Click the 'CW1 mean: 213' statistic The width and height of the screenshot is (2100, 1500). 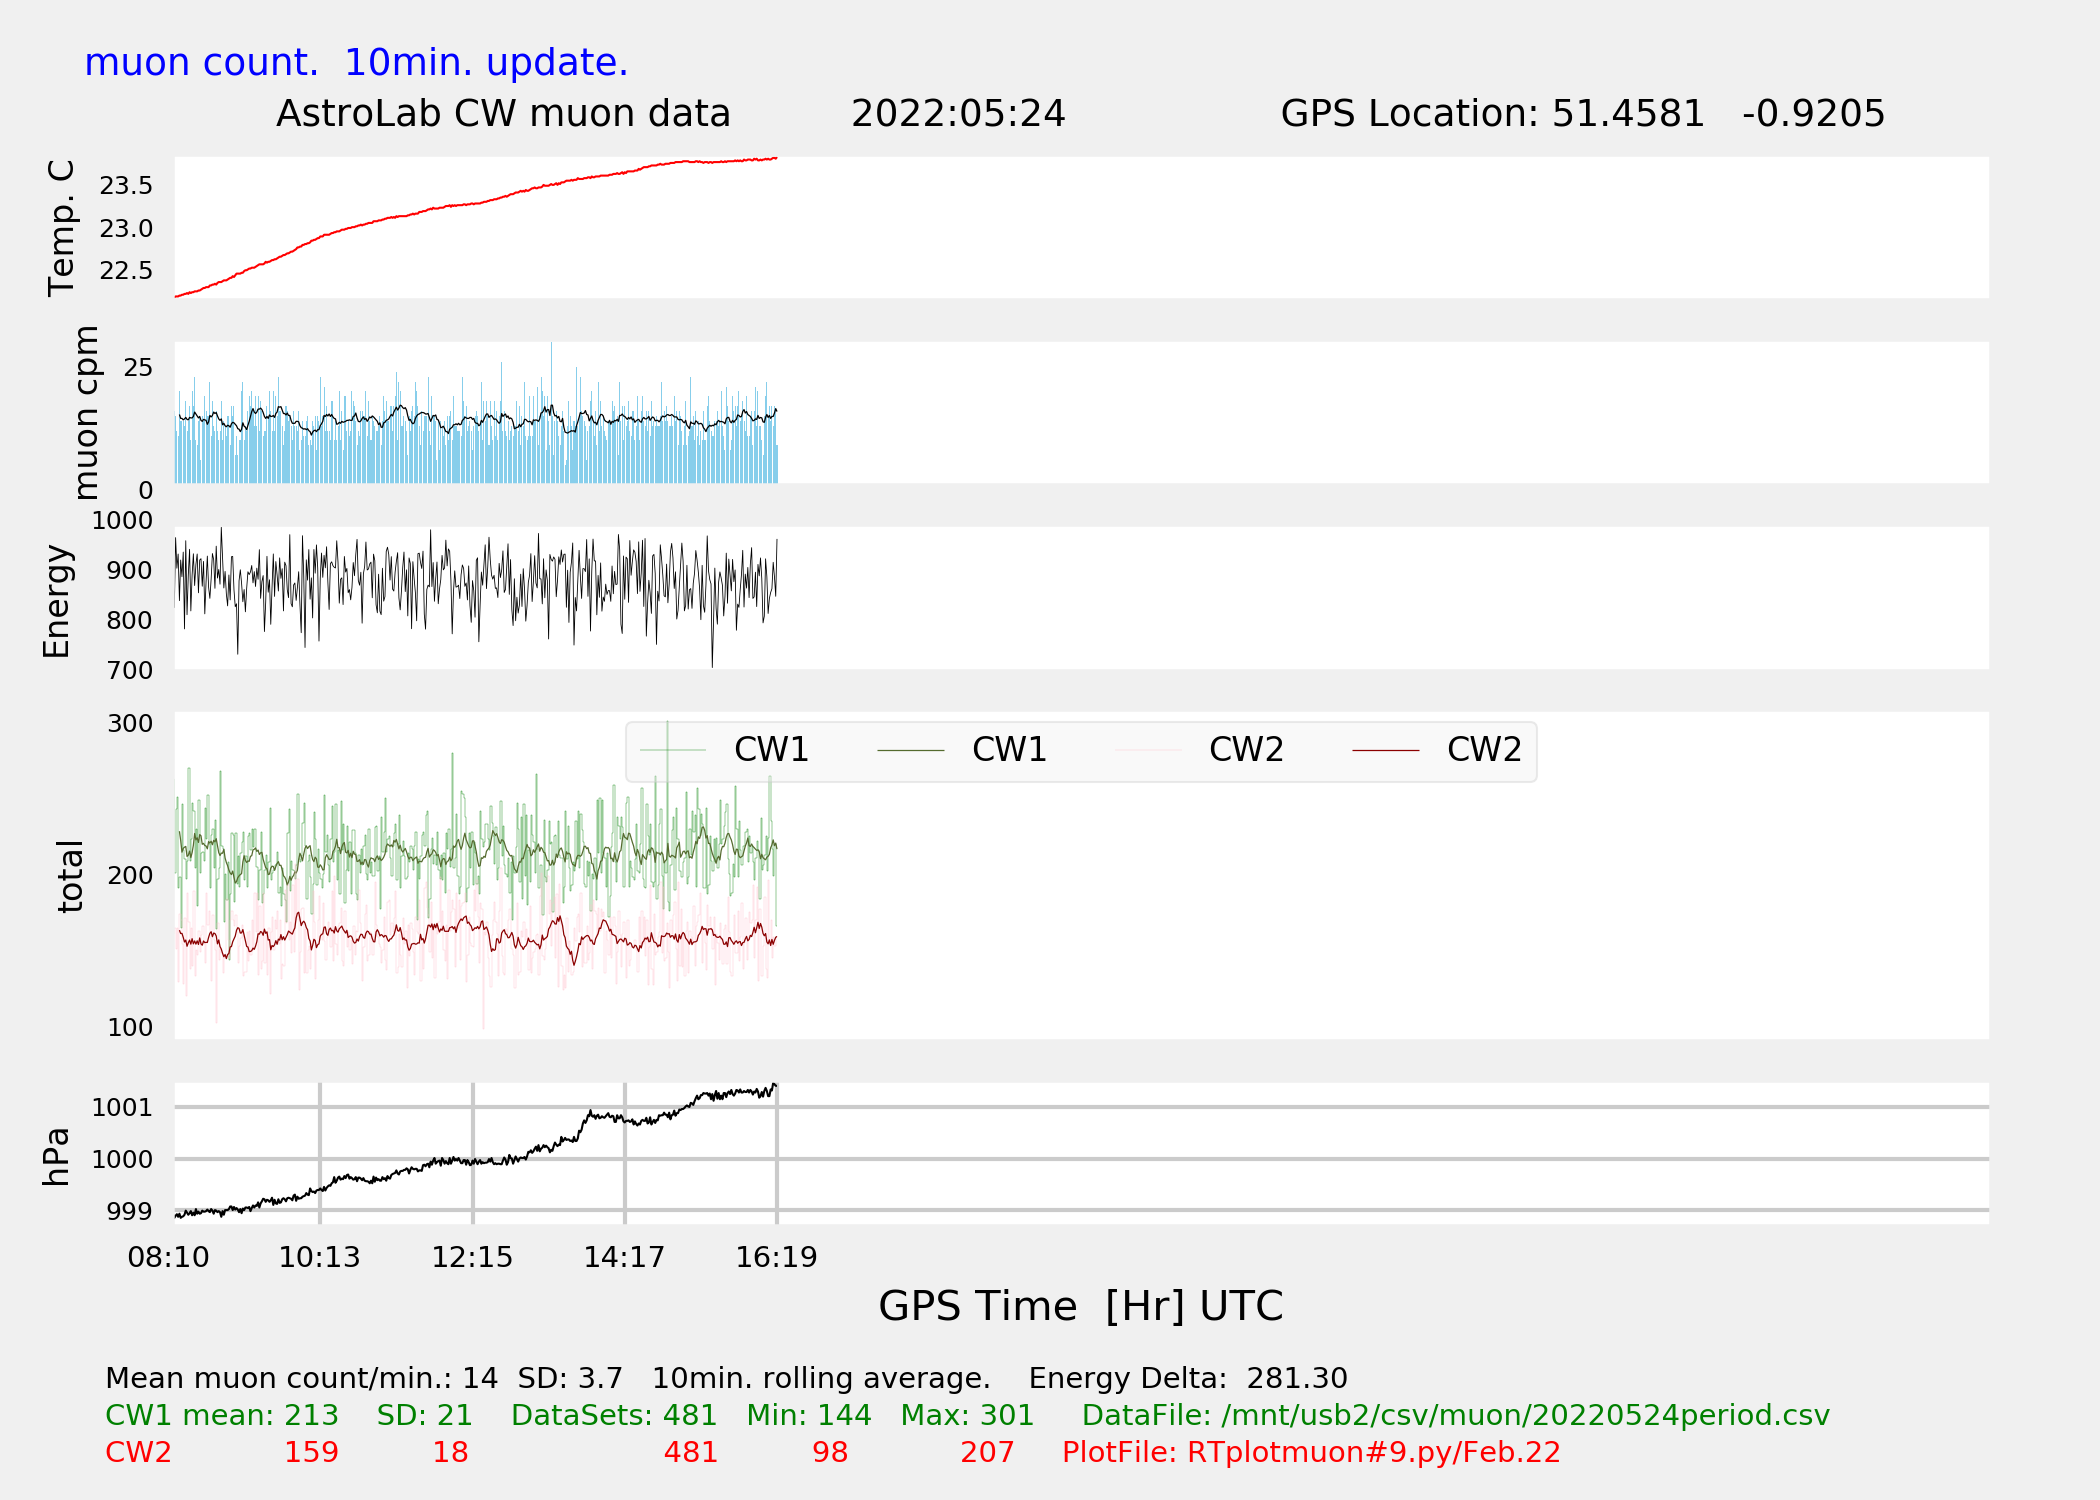point(222,1416)
